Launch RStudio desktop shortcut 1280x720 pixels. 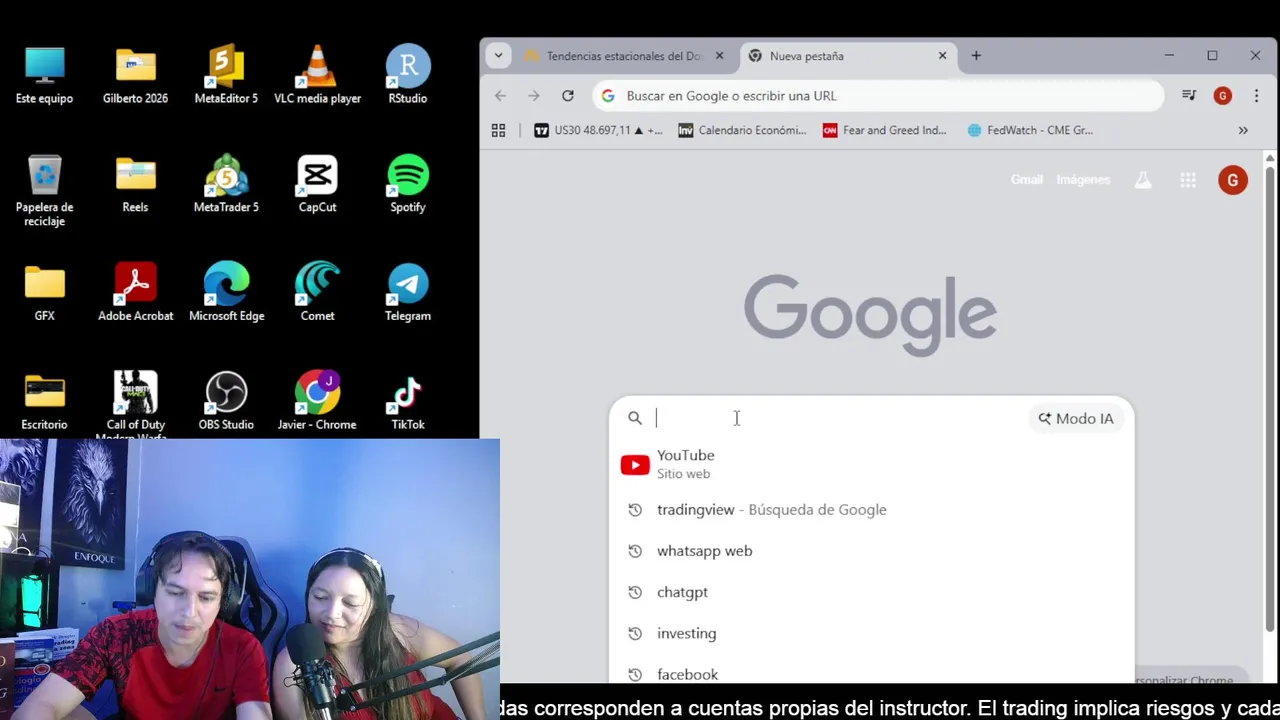408,75
